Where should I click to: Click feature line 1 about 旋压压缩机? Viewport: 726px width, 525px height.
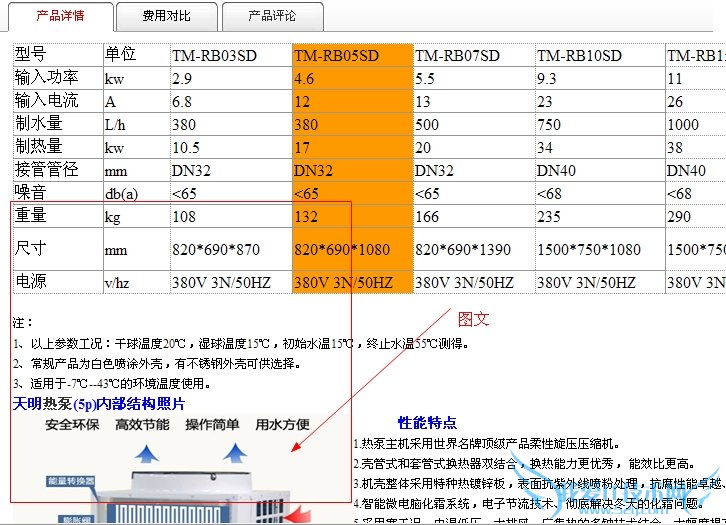[486, 444]
